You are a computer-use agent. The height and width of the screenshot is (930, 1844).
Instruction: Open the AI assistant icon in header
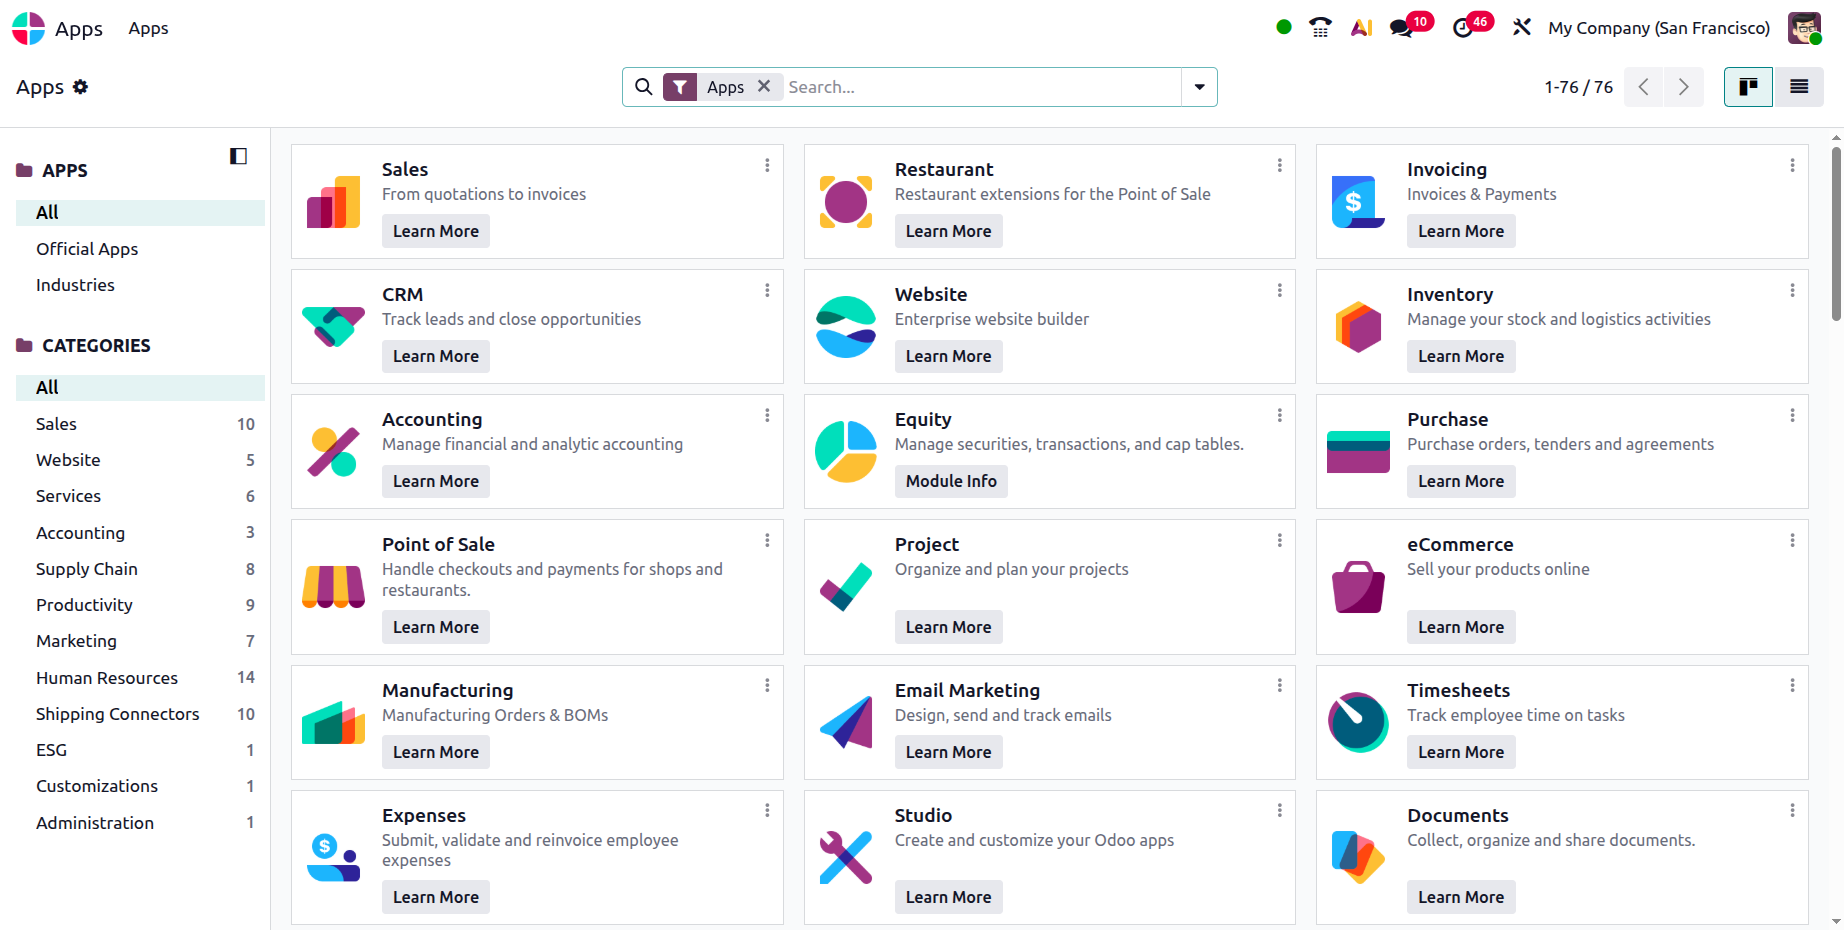point(1361,28)
